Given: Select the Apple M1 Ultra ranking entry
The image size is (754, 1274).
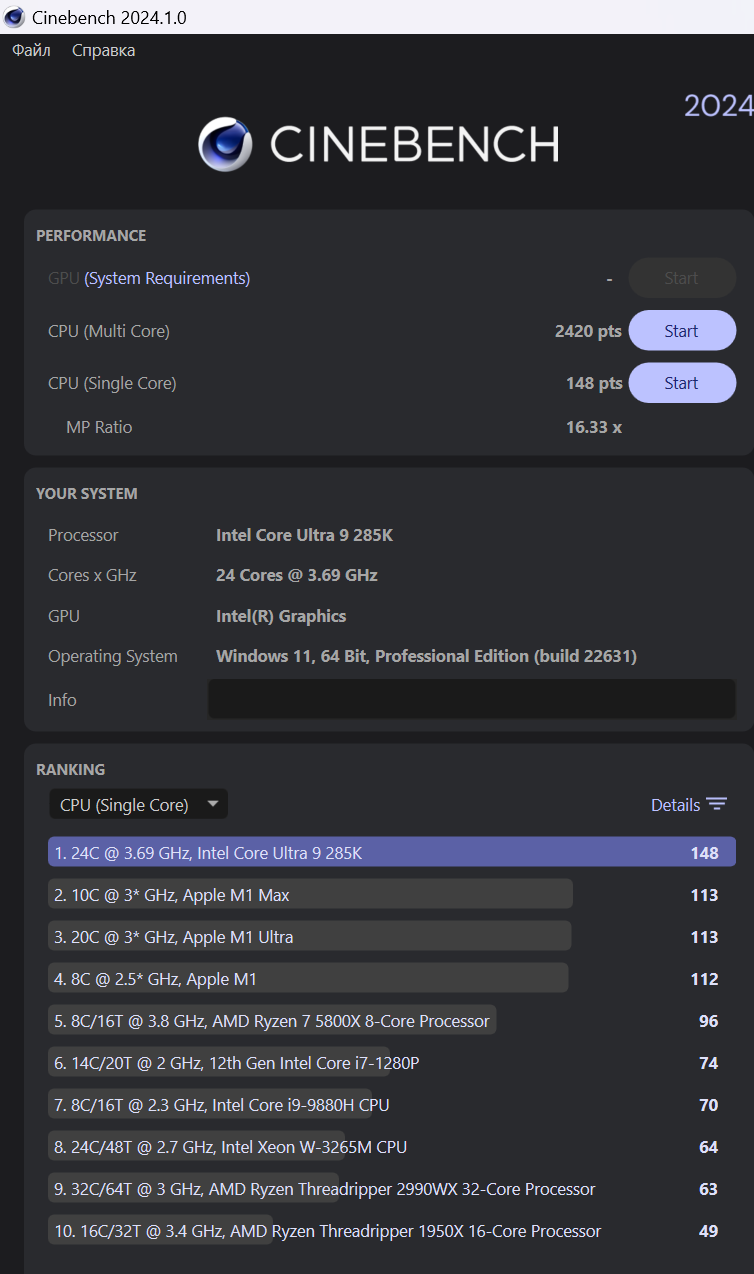Looking at the screenshot, I should 310,937.
